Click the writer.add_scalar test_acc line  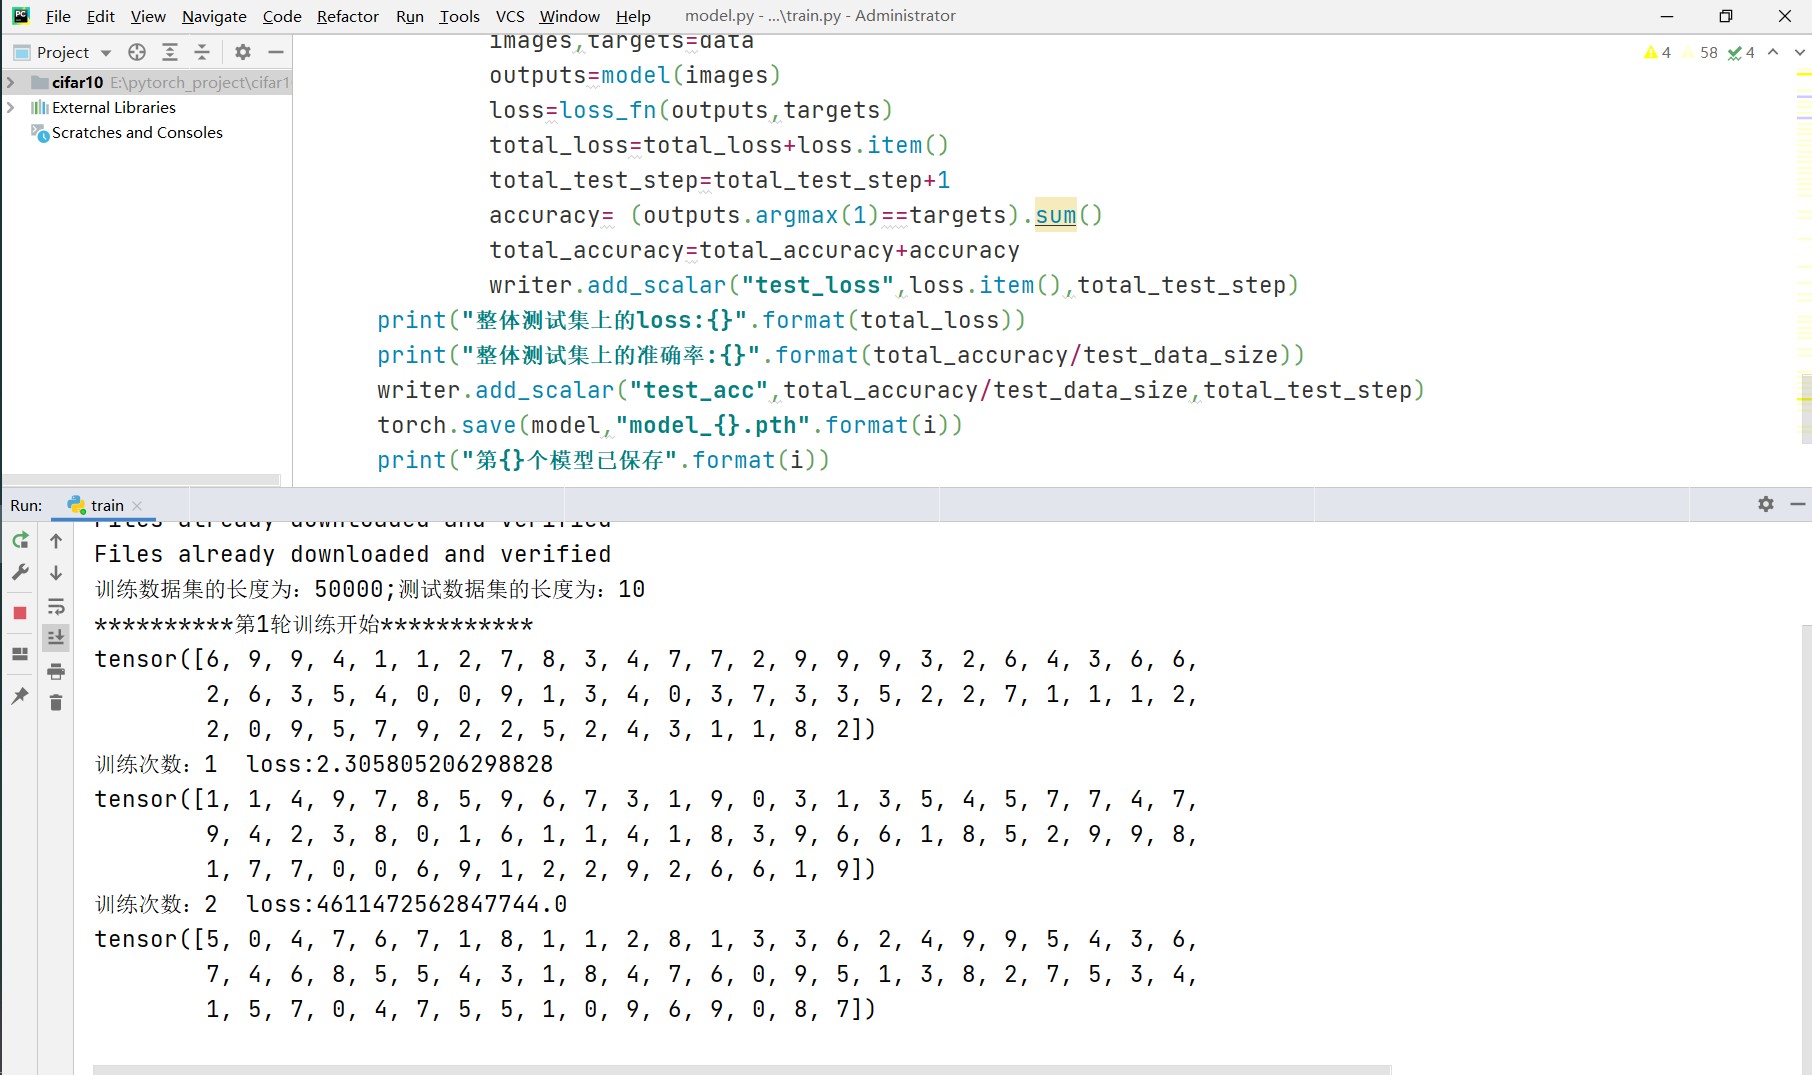coord(900,390)
